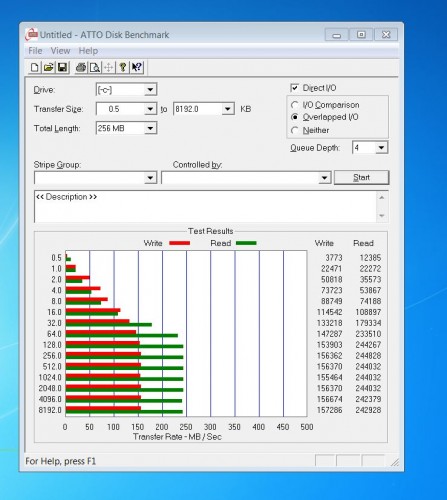Open the Help menu
This screenshot has height=500, width=447.
pyautogui.click(x=88, y=51)
